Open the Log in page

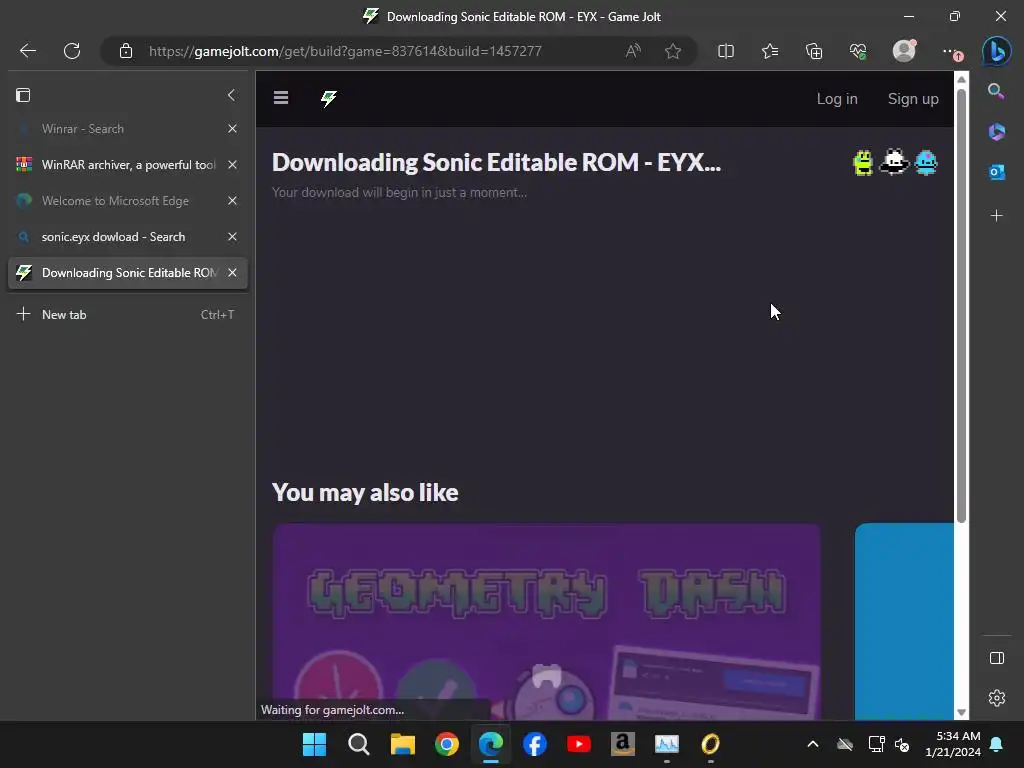click(837, 99)
